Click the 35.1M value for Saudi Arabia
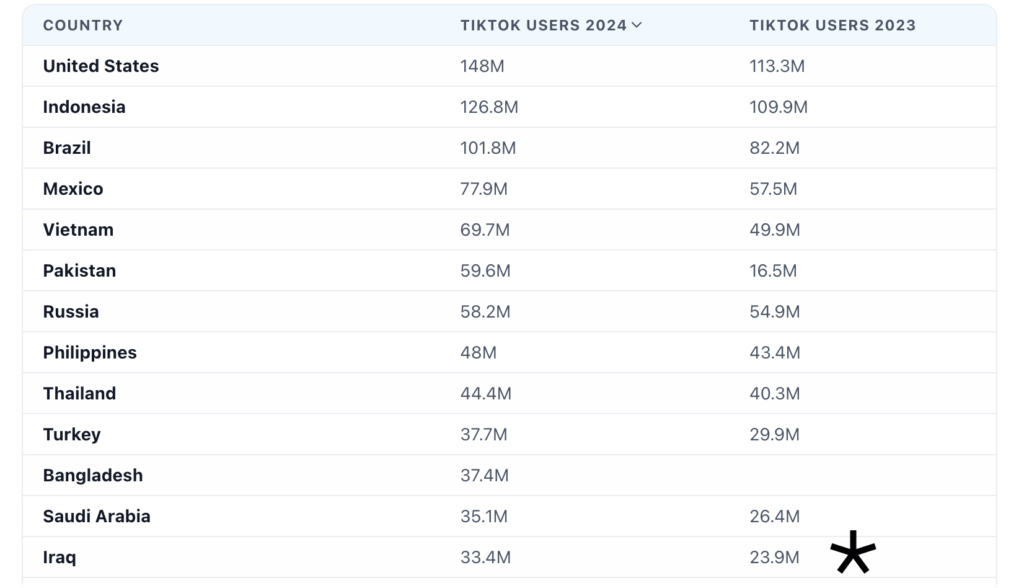 (484, 516)
